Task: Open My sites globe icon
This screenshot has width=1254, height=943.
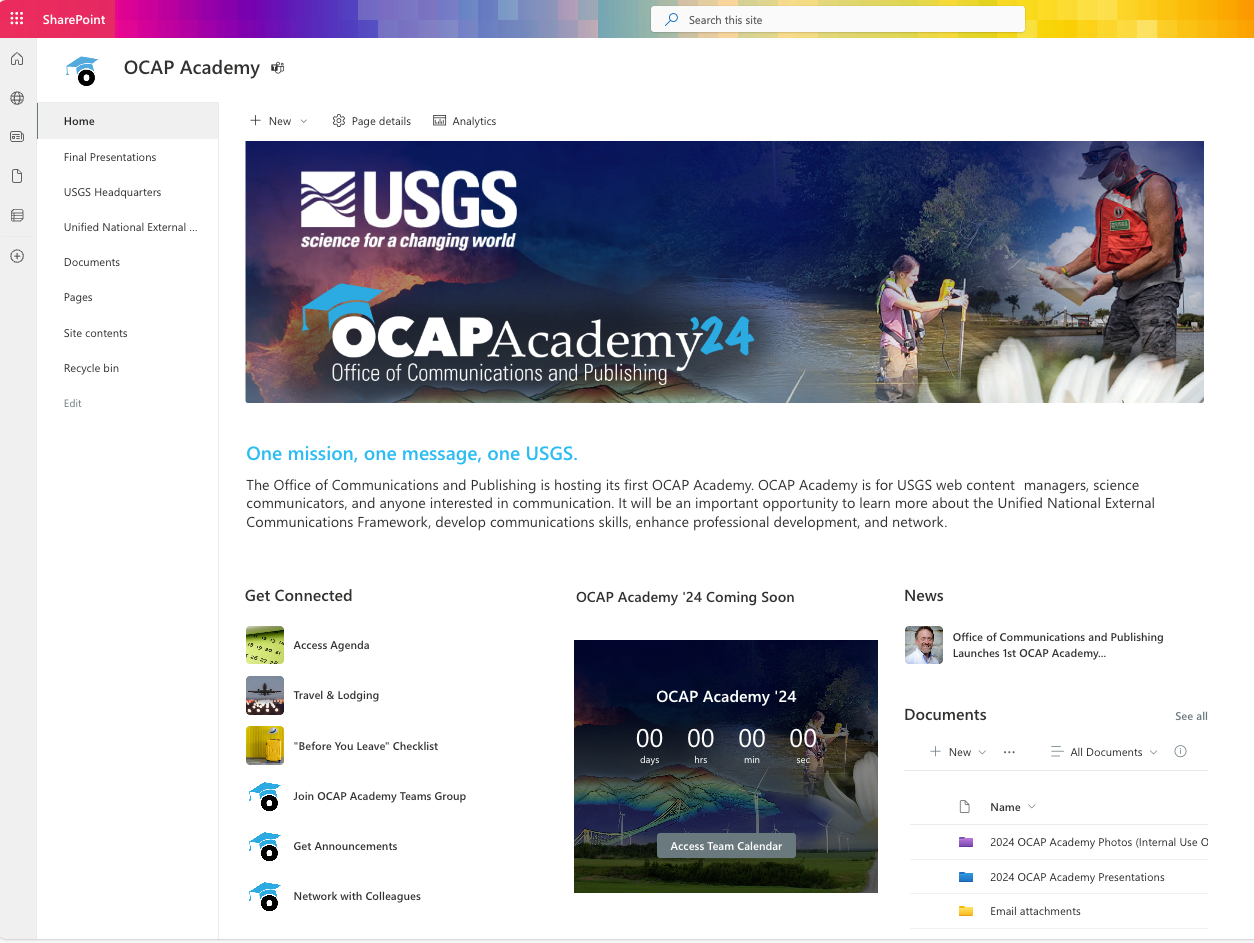Action: pos(17,98)
